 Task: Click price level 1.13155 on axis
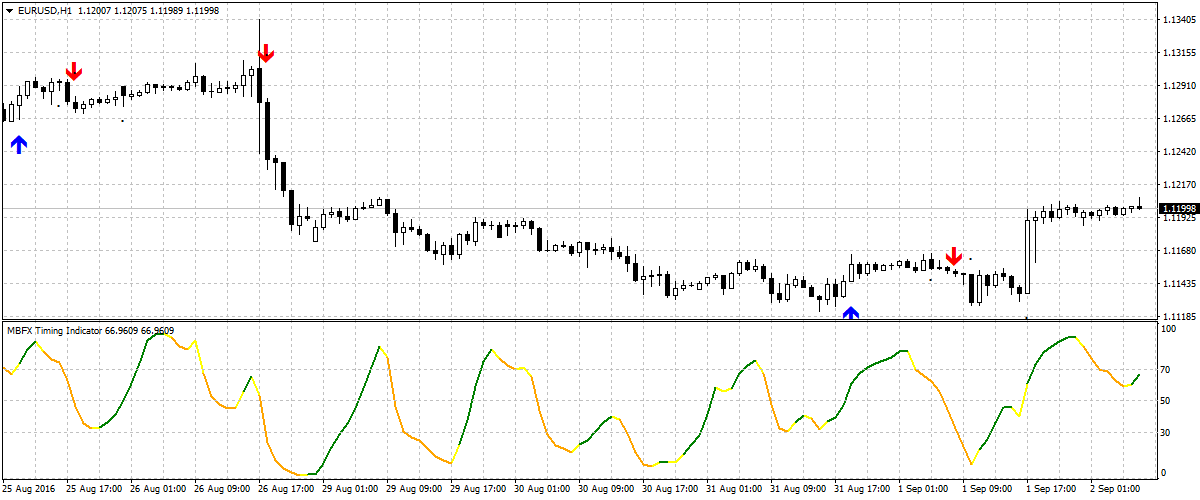click(1179, 52)
